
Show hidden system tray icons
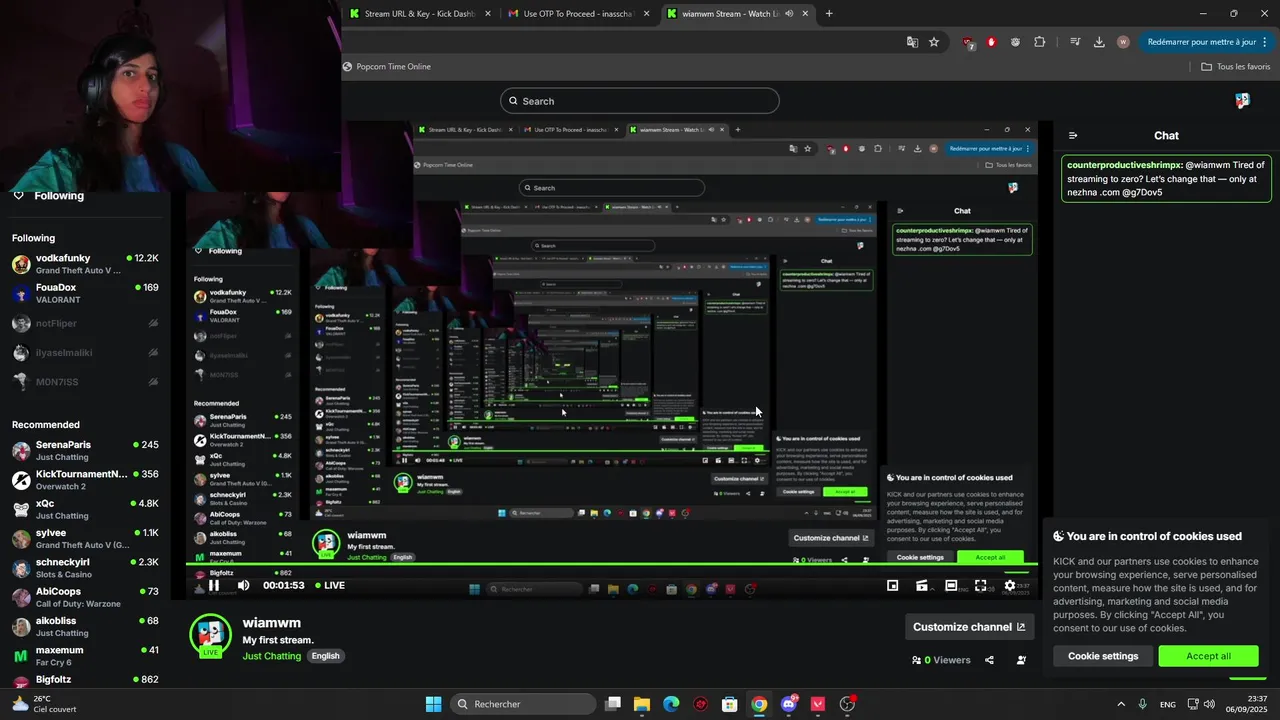(1120, 704)
